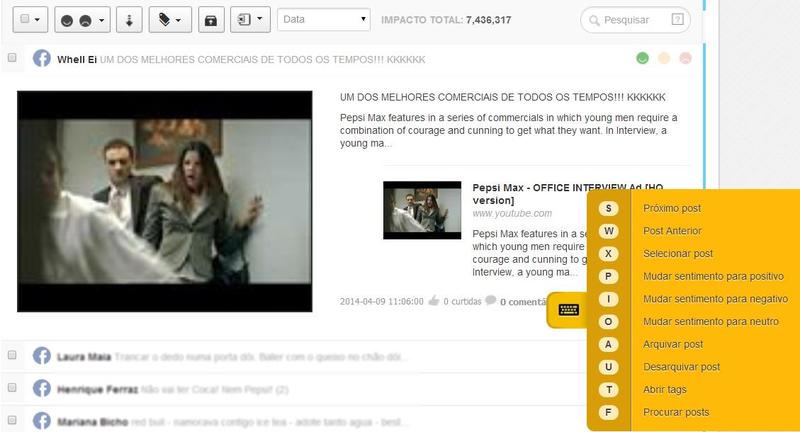800x432 pixels.
Task: Toggle the keyboard shortcuts panel icon
Action: (568, 310)
